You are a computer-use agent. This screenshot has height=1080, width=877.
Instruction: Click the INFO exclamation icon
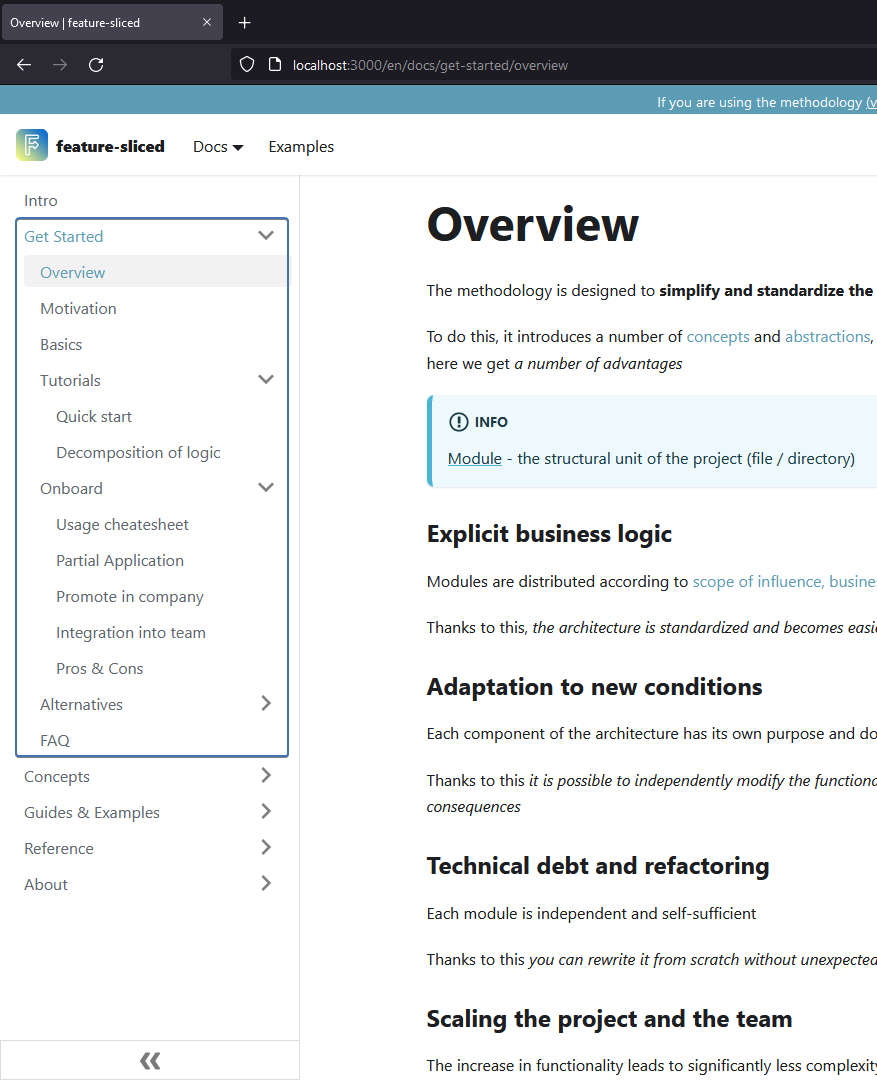point(458,422)
